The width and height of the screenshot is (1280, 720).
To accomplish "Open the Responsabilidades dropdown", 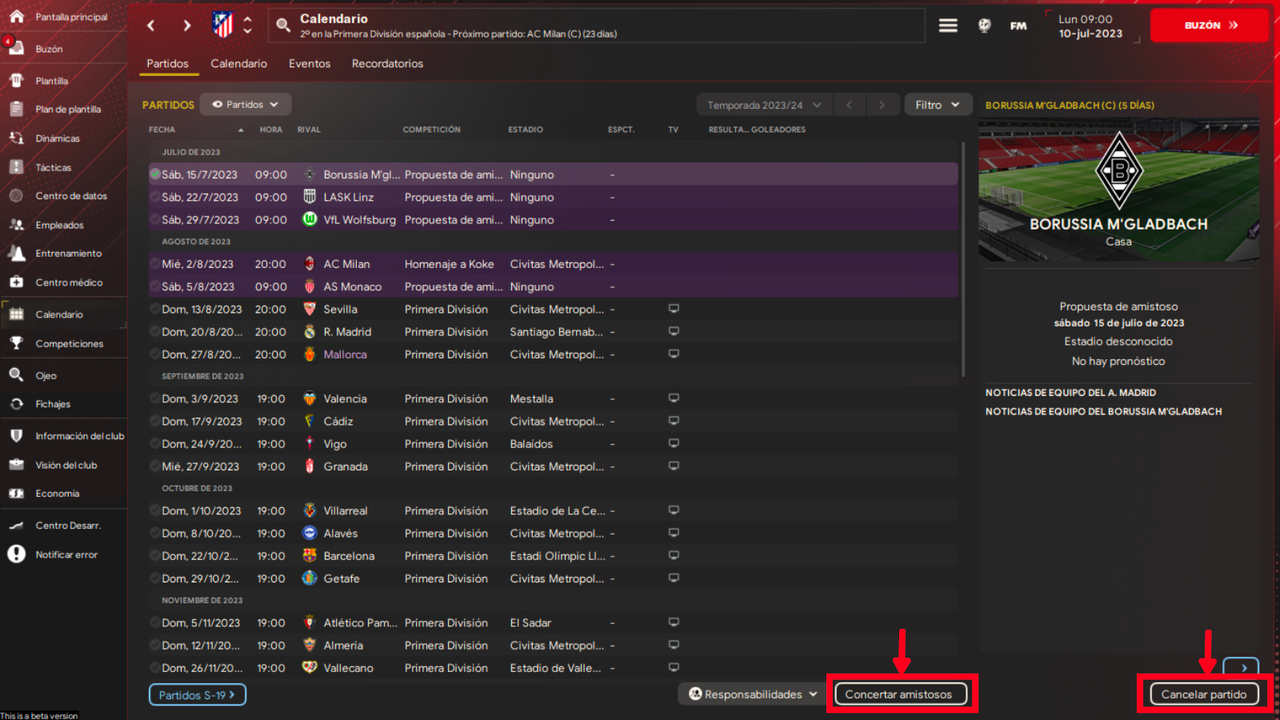I will 753,694.
